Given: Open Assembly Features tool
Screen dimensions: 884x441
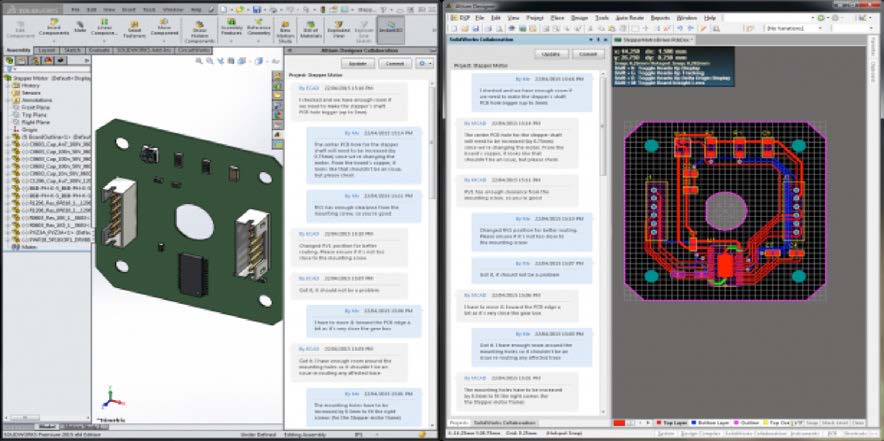Looking at the screenshot, I should (231, 29).
